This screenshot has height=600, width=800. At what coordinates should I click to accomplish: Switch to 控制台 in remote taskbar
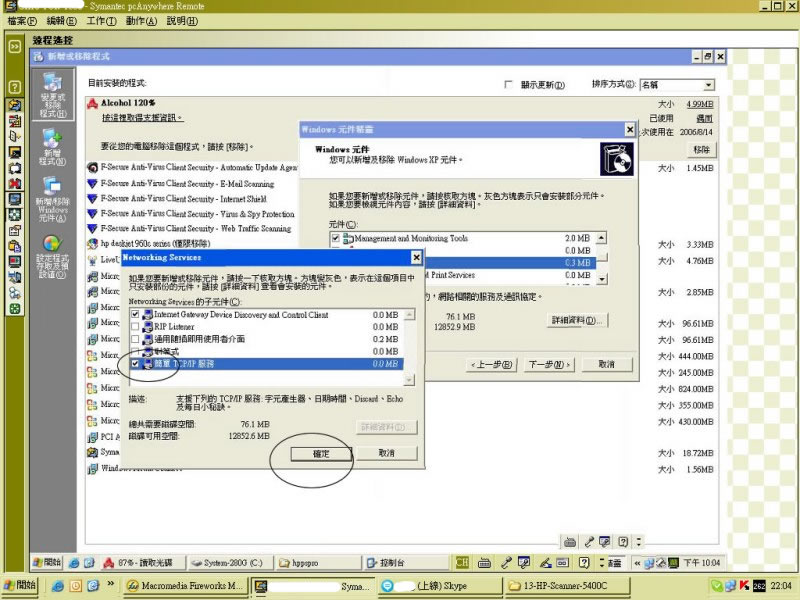click(407, 563)
